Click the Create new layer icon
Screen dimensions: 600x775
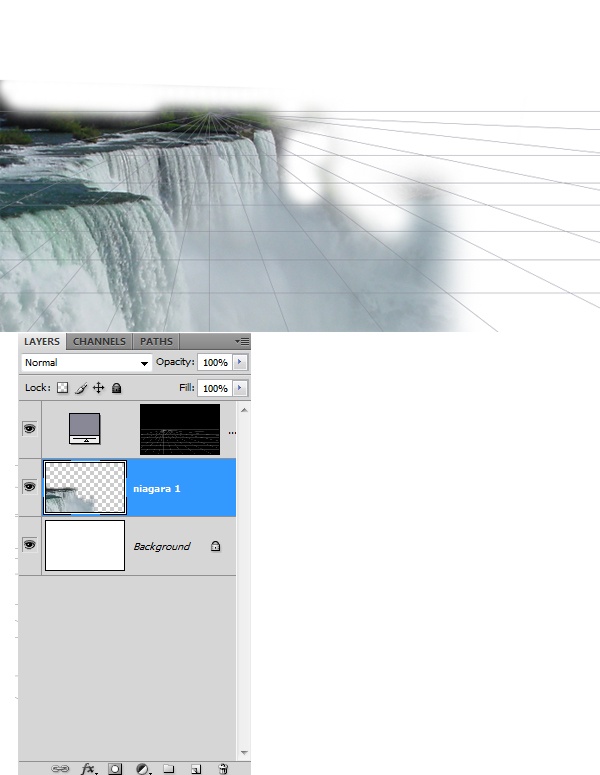point(196,768)
